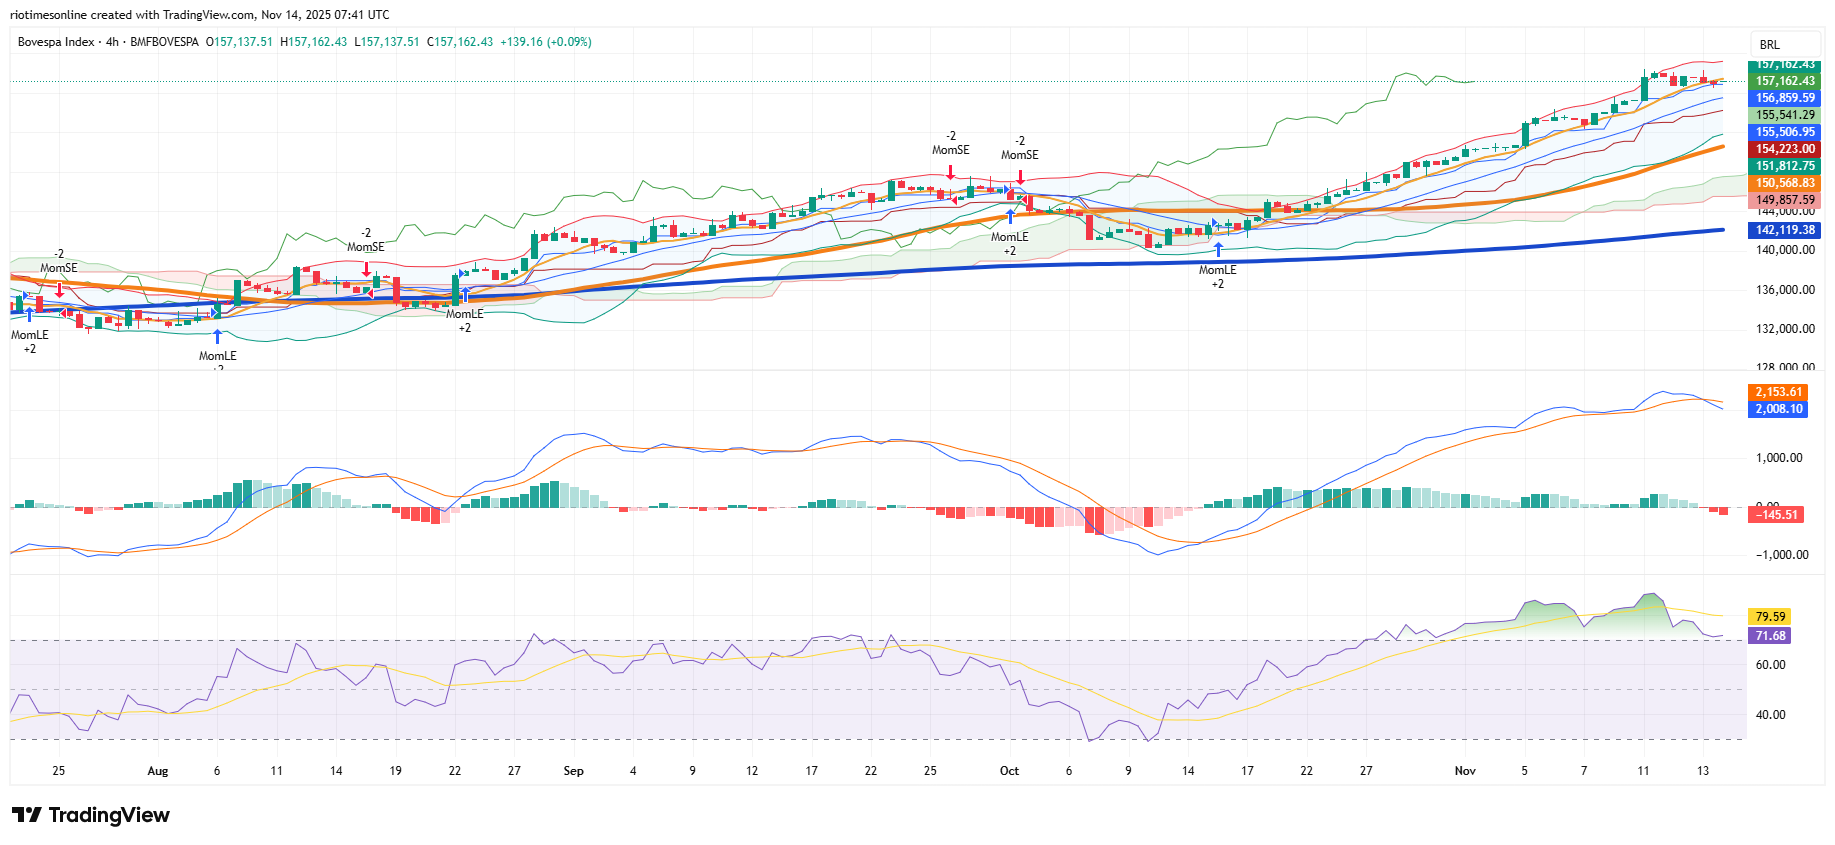Image resolution: width=1835 pixels, height=845 pixels.
Task: Click the pink 149,857.59 price label
Action: 1785,200
